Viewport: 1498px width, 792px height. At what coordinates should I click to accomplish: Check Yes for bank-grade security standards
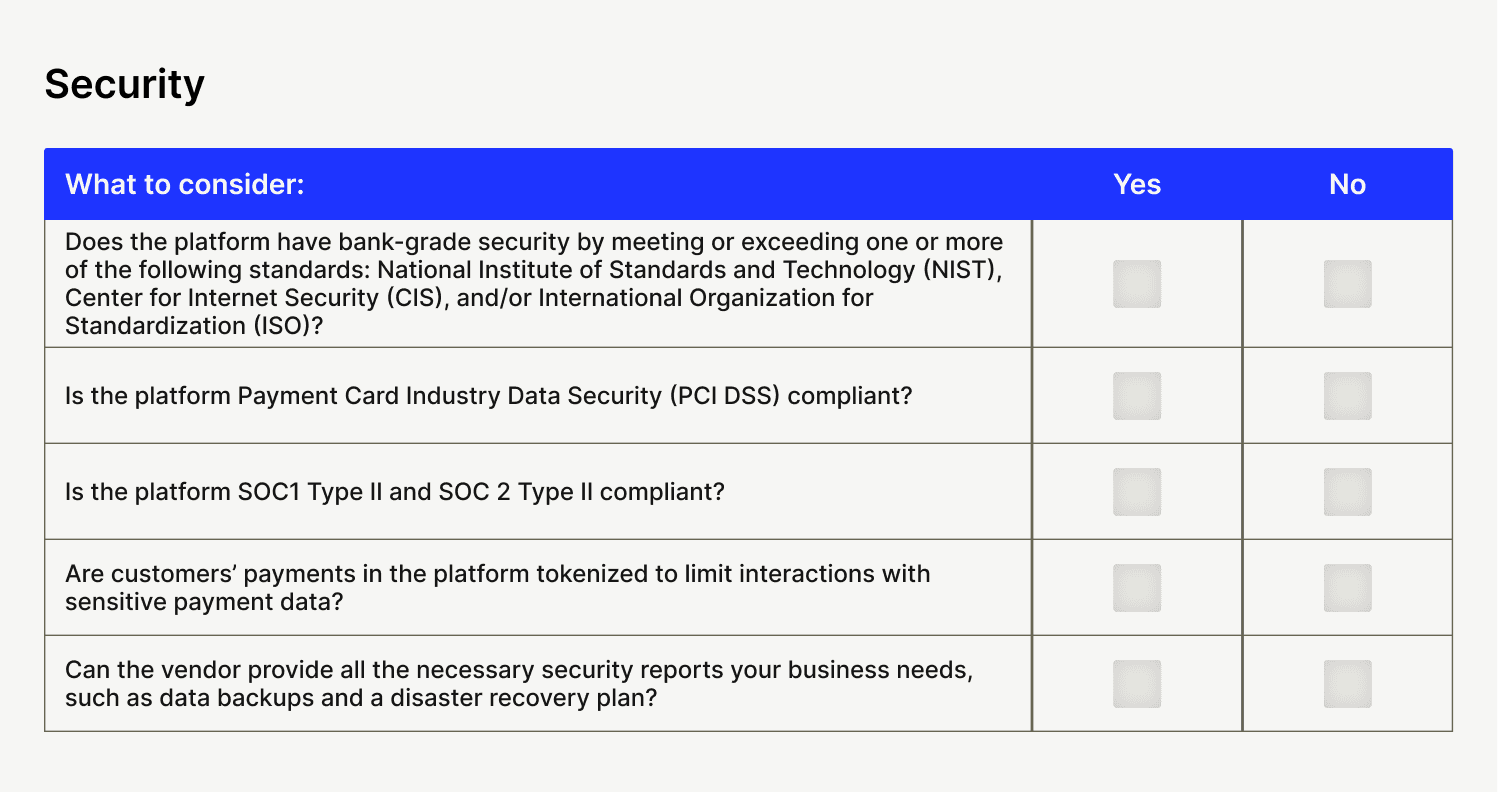1137,284
